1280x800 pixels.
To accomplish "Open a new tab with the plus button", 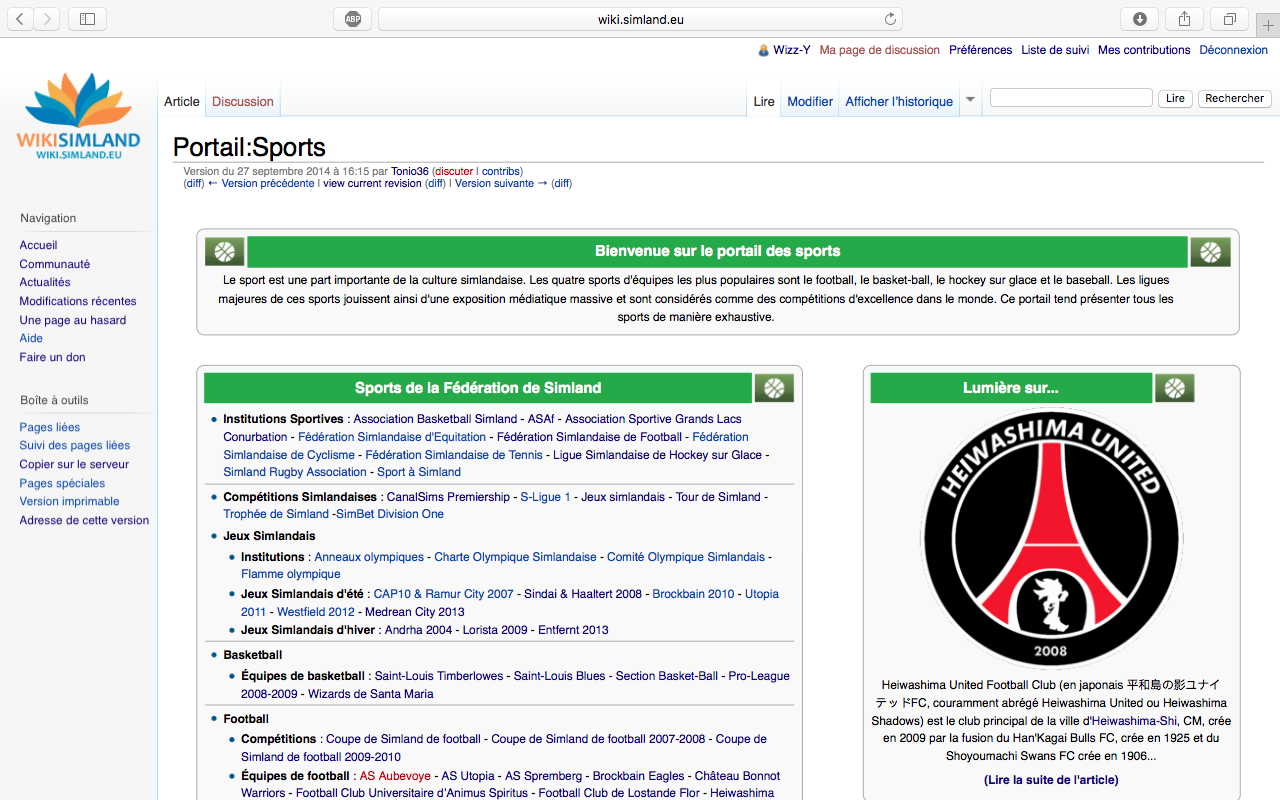I will pyautogui.click(x=1268, y=25).
